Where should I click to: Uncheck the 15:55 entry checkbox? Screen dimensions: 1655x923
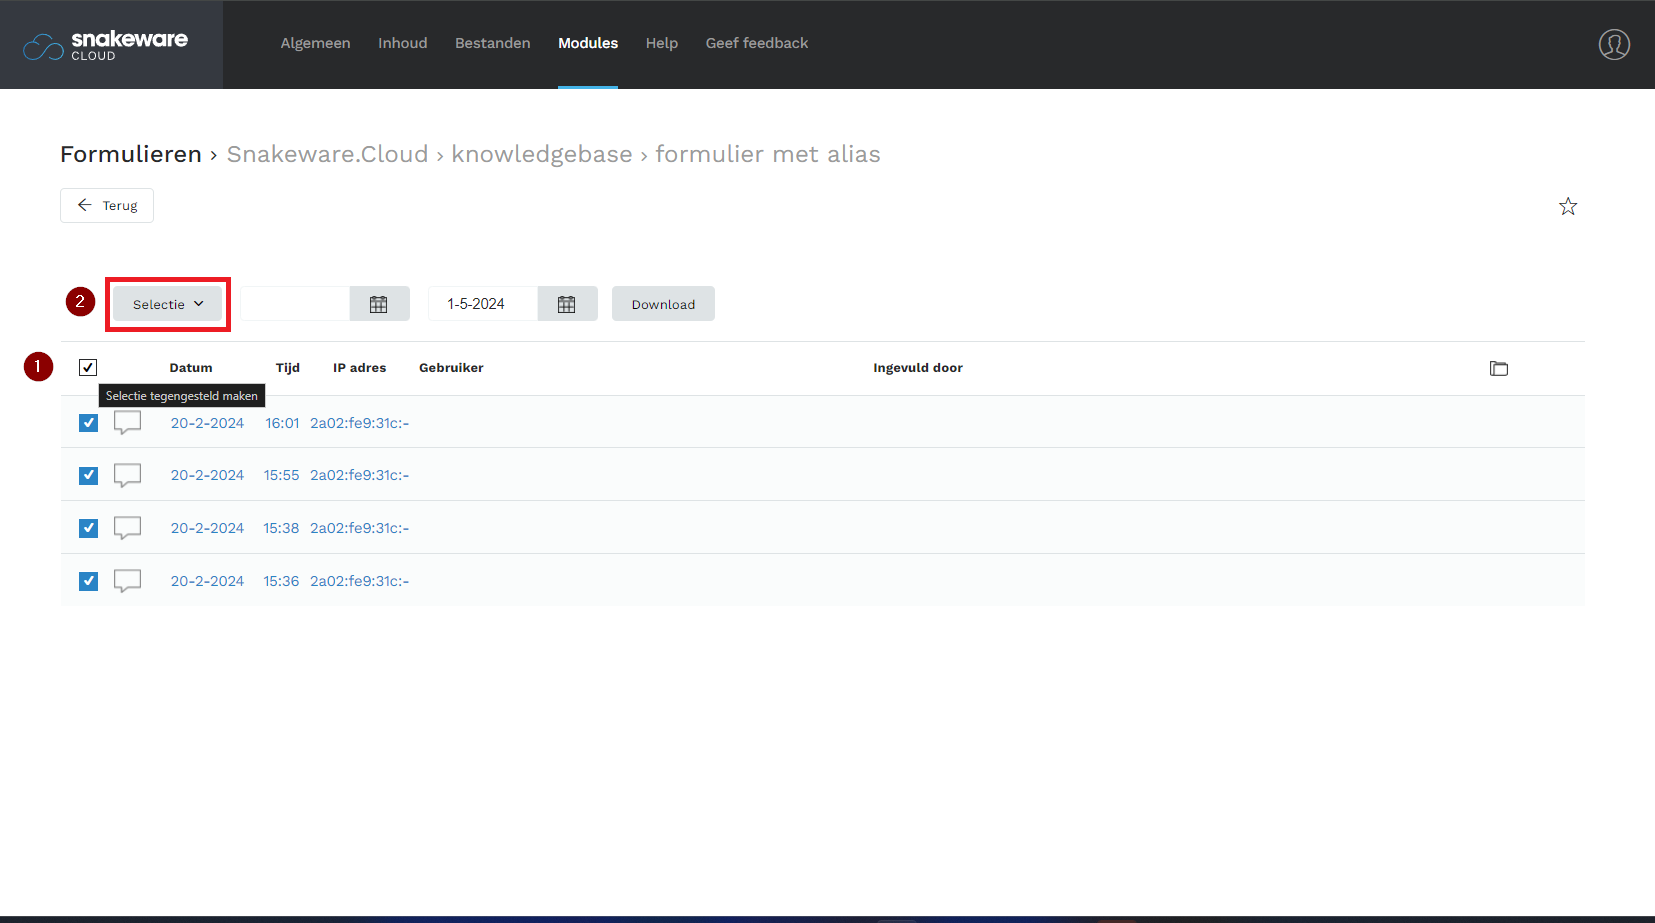[88, 475]
